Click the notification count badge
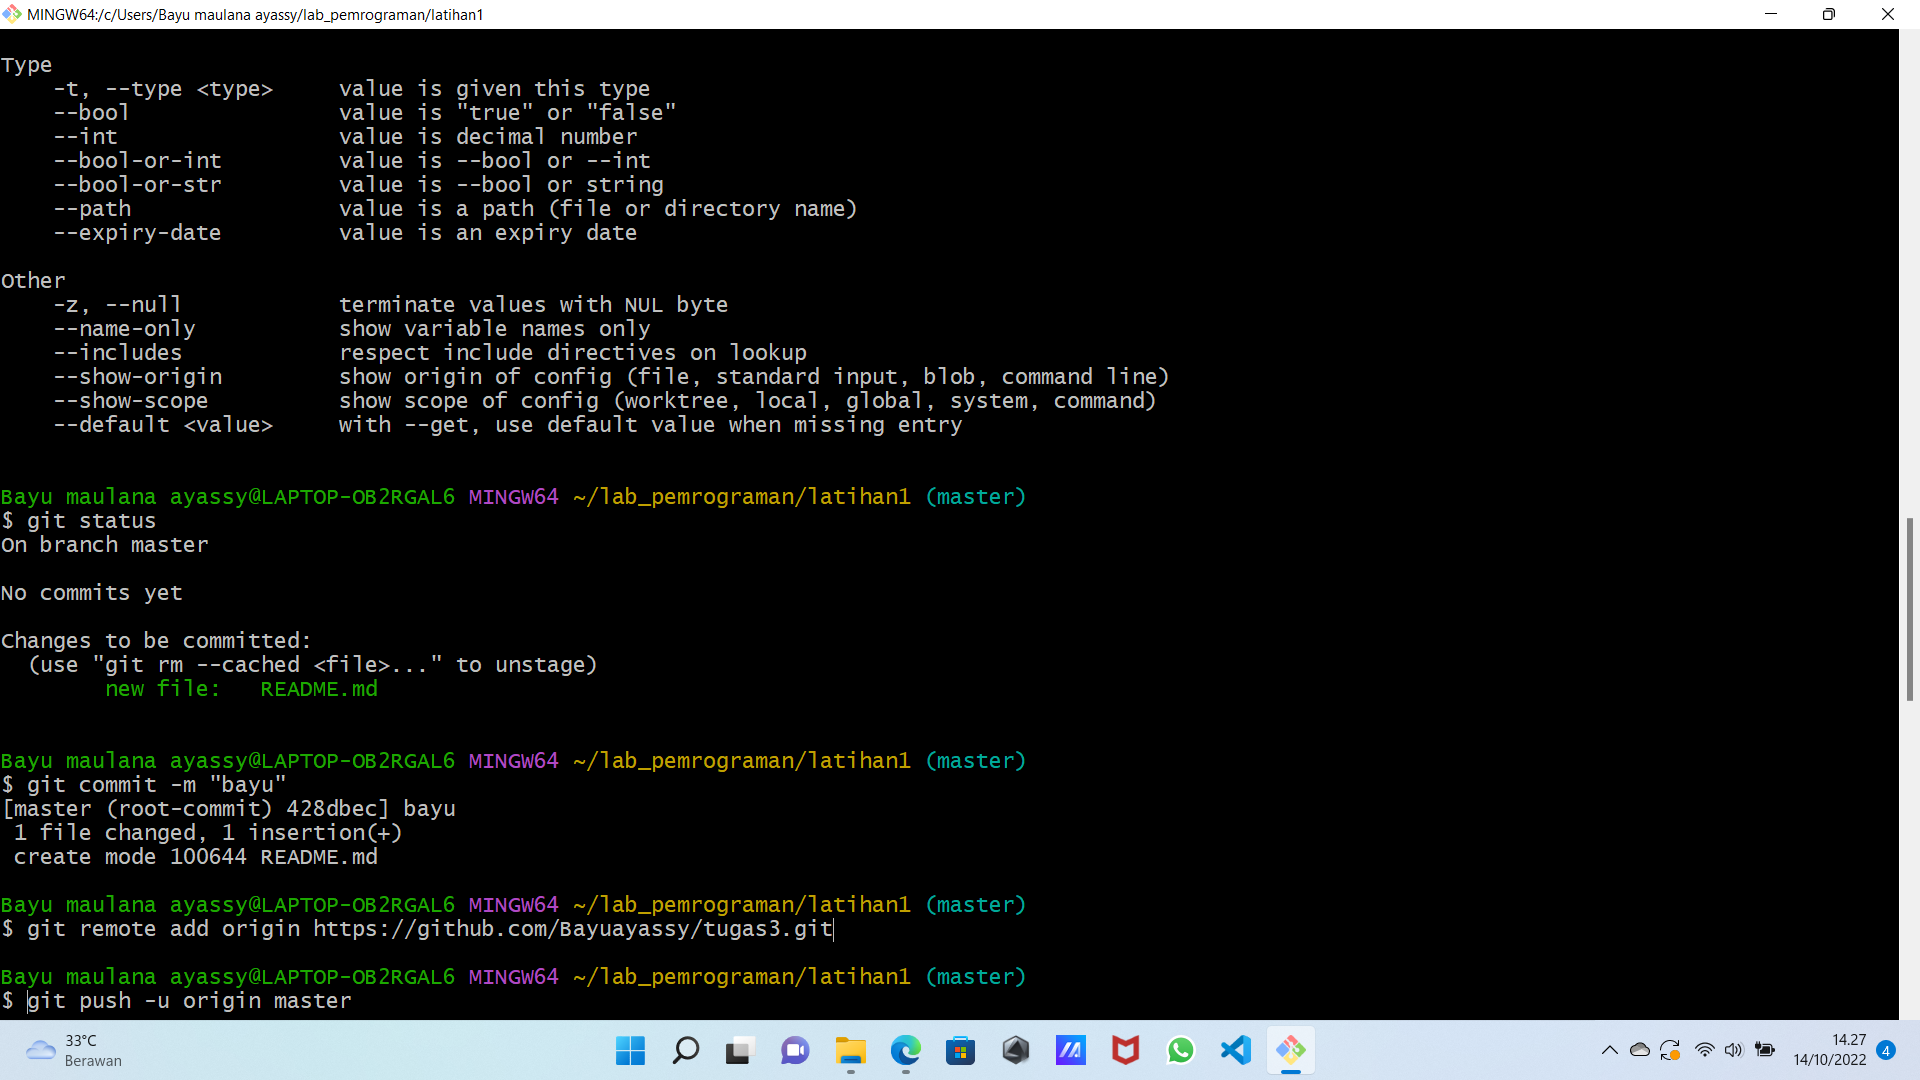 coord(1886,1050)
